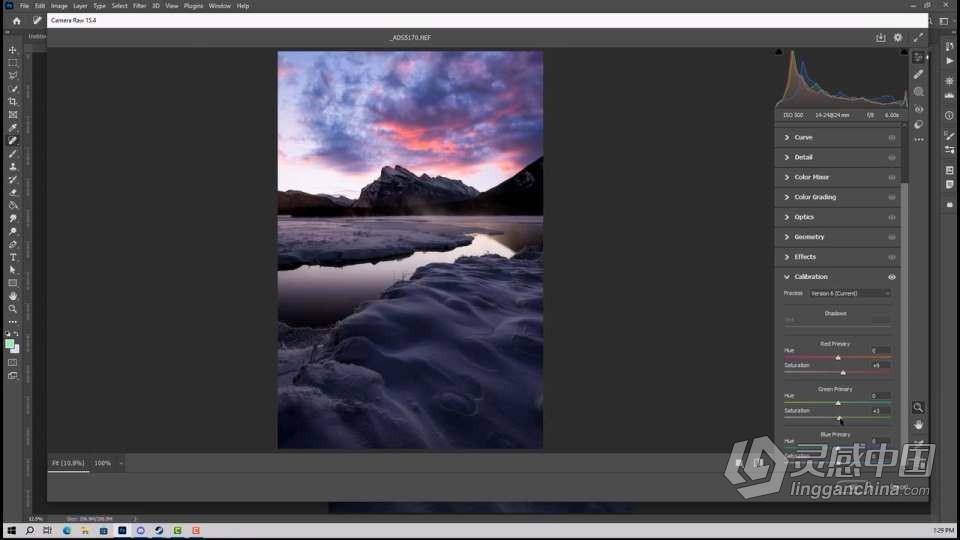Expand the Optics panel
This screenshot has width=960, height=540.
pyautogui.click(x=804, y=217)
